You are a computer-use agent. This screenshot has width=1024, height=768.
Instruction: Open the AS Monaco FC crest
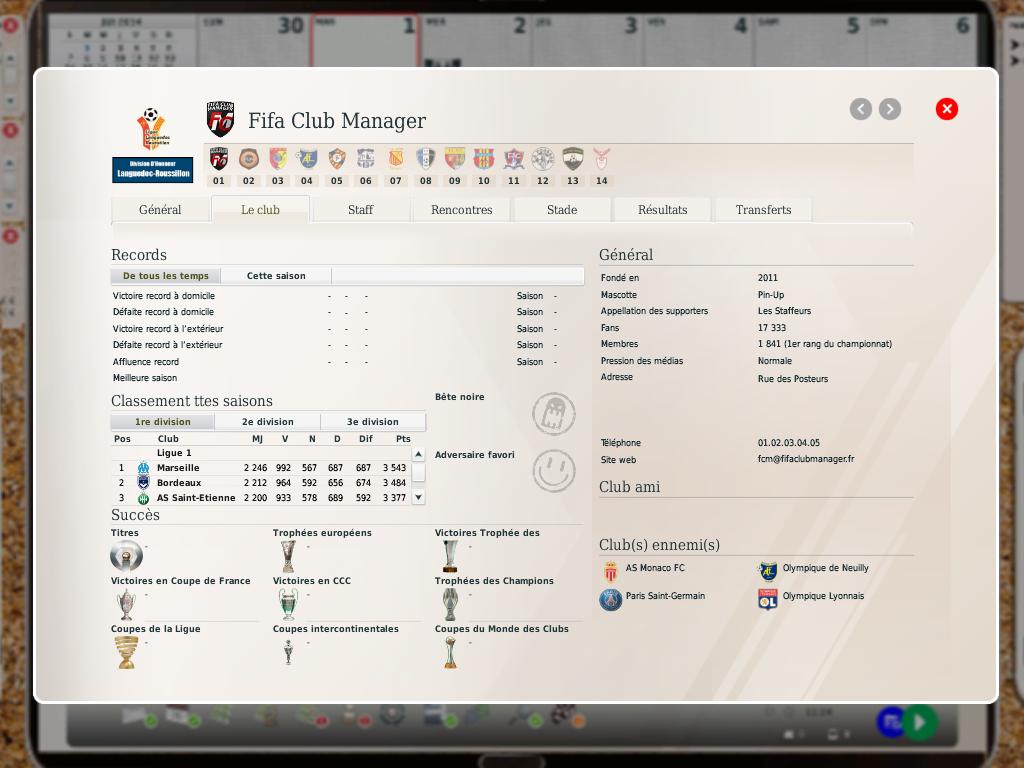[x=611, y=571]
